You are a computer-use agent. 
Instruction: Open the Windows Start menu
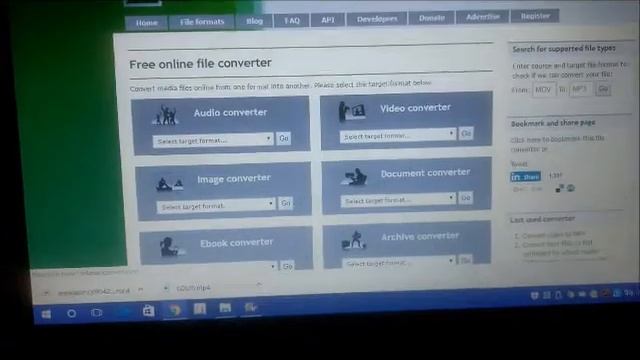tap(46, 314)
